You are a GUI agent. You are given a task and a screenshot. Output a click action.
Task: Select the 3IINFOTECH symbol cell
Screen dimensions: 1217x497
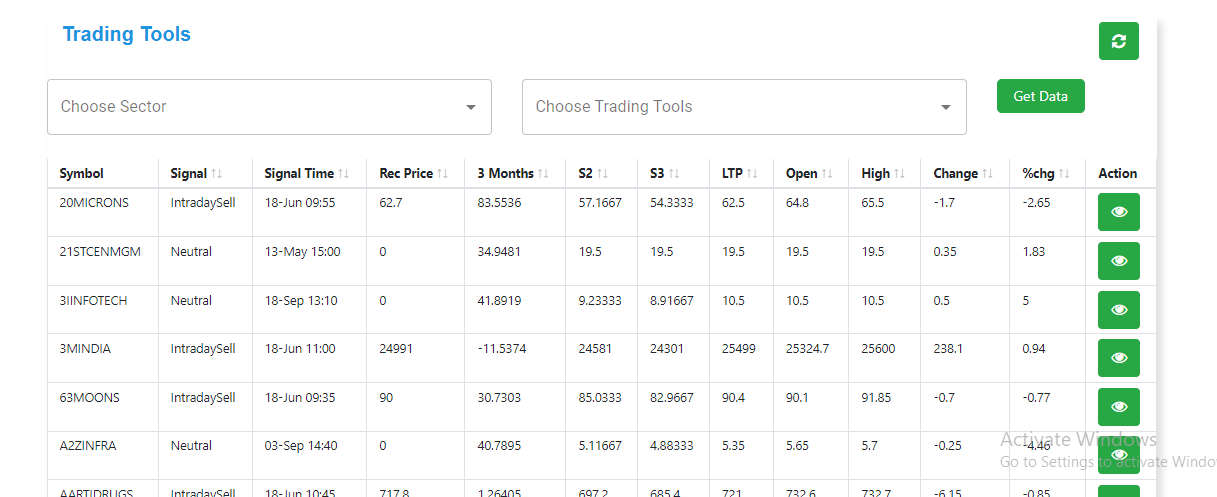click(93, 301)
